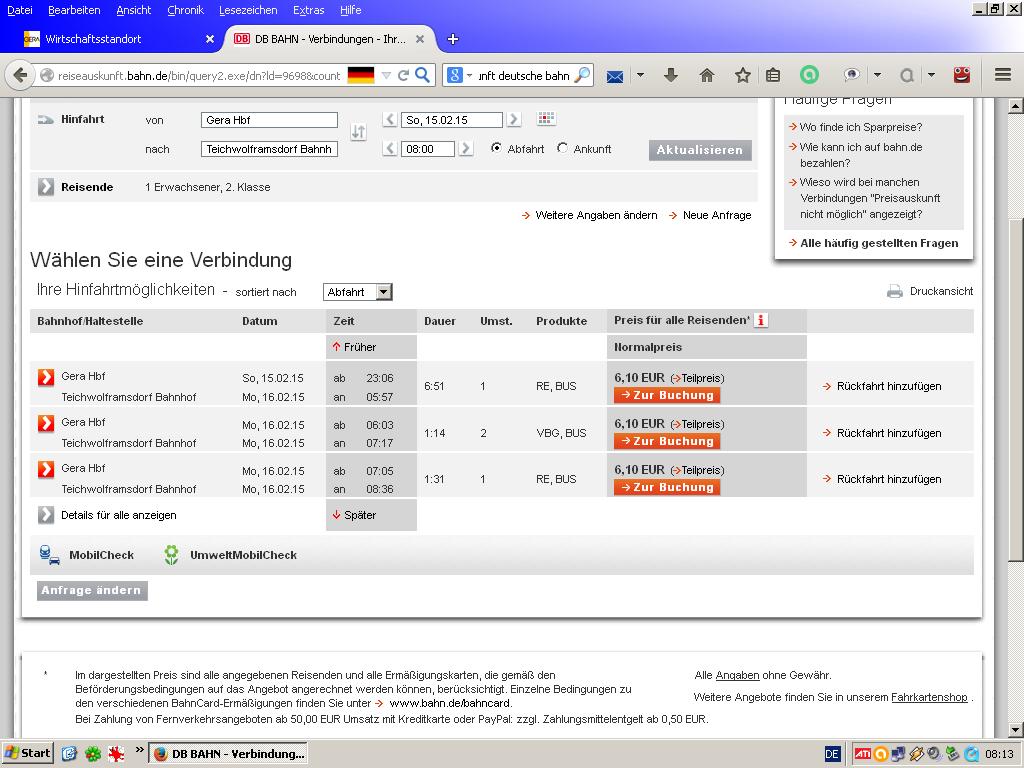Expand Details für alle anzeigen
This screenshot has width=1024, height=768.
click(x=46, y=515)
